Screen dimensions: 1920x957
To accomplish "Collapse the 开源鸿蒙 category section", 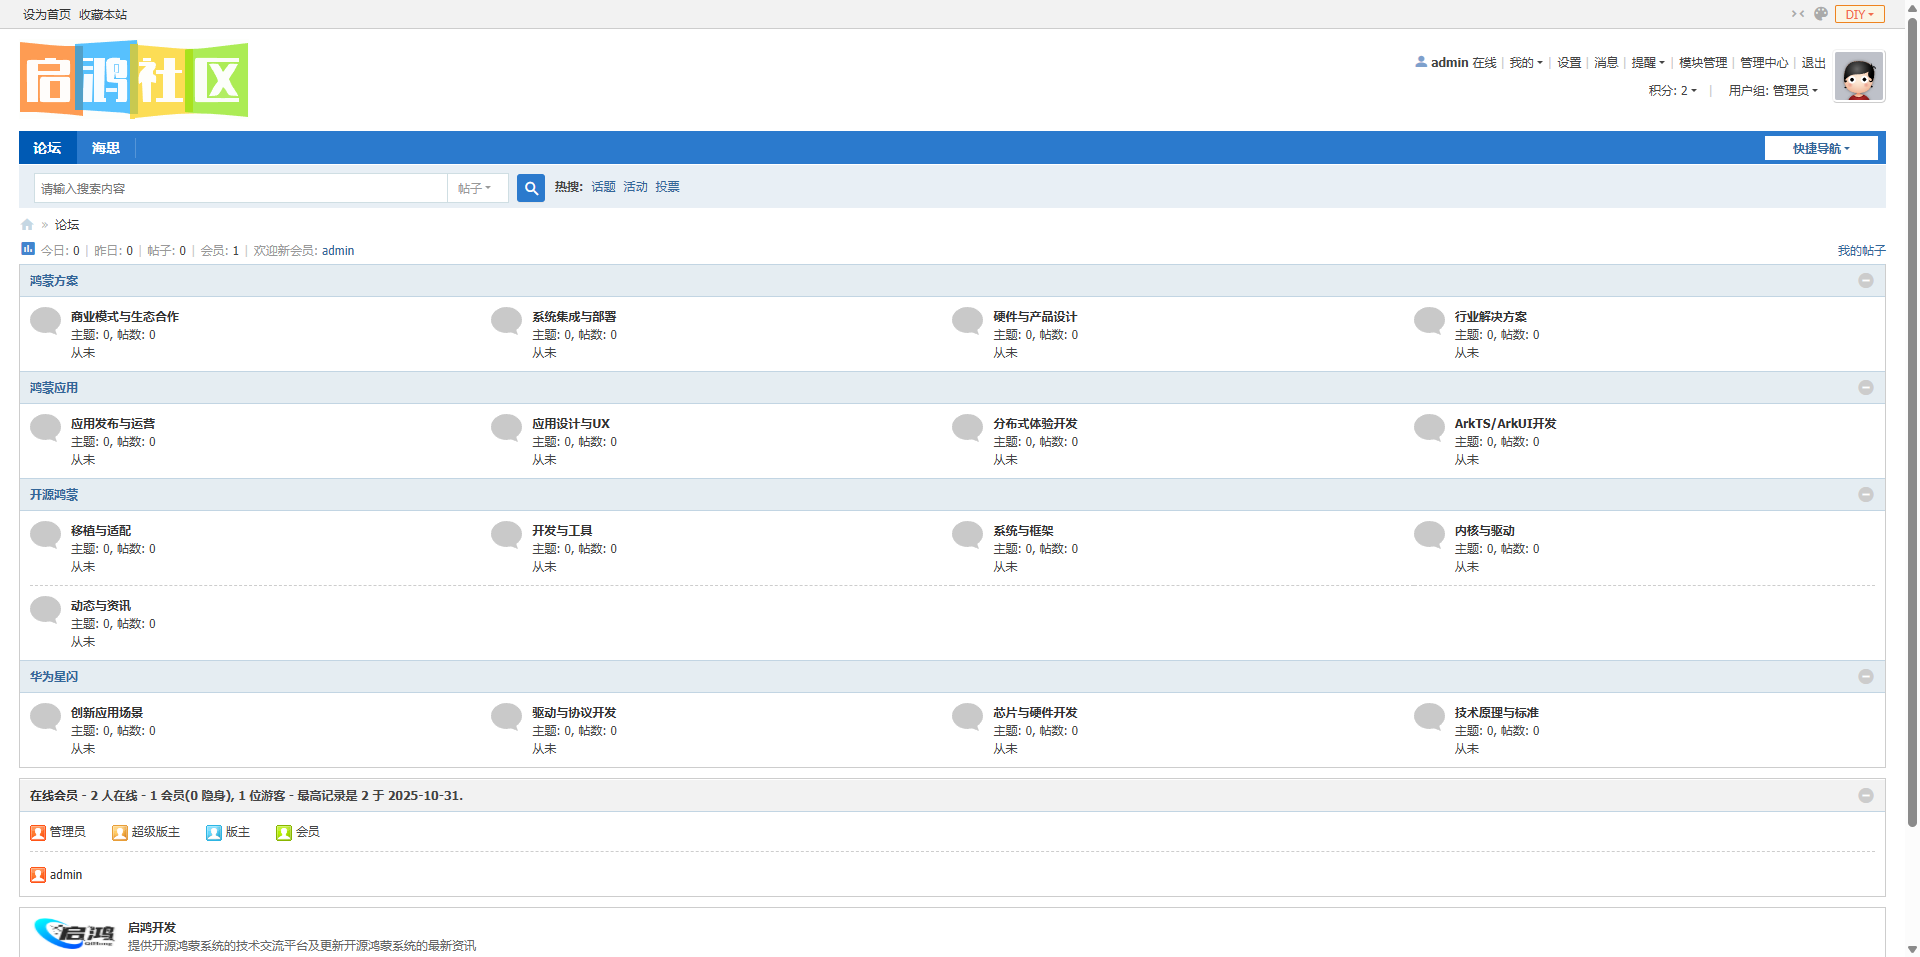I will click(1865, 495).
